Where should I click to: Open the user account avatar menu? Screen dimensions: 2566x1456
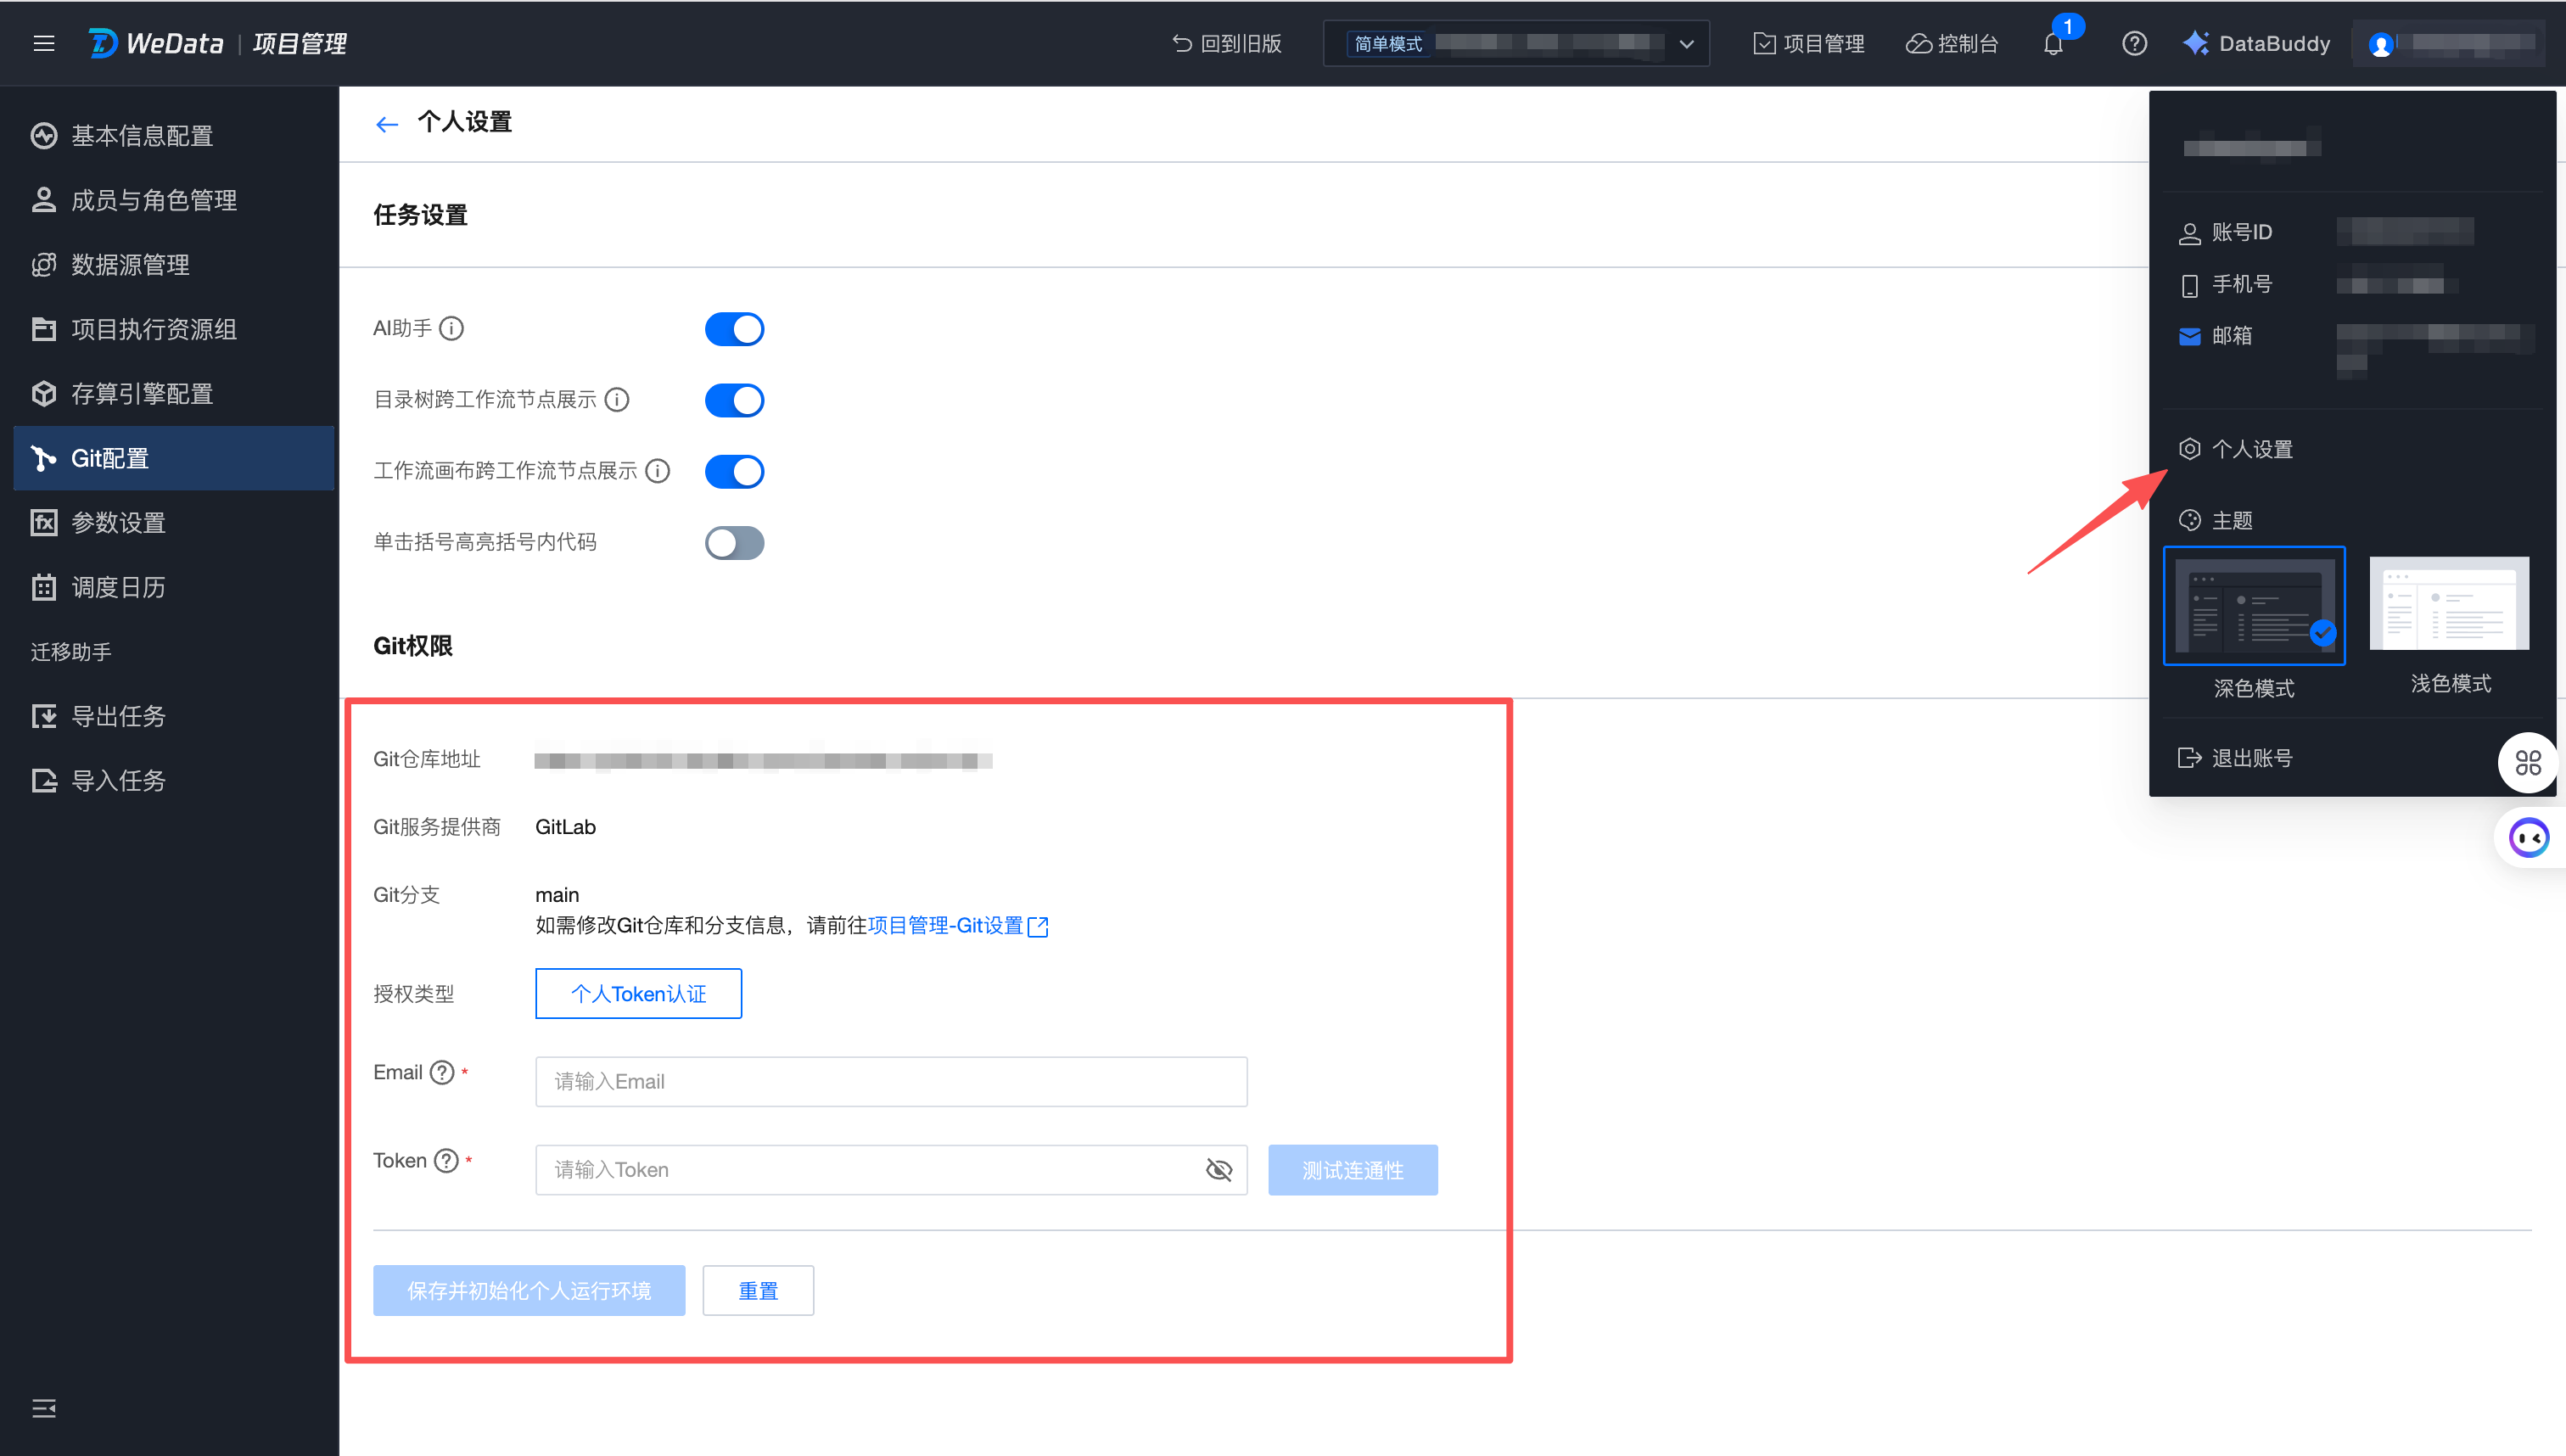(x=2381, y=44)
